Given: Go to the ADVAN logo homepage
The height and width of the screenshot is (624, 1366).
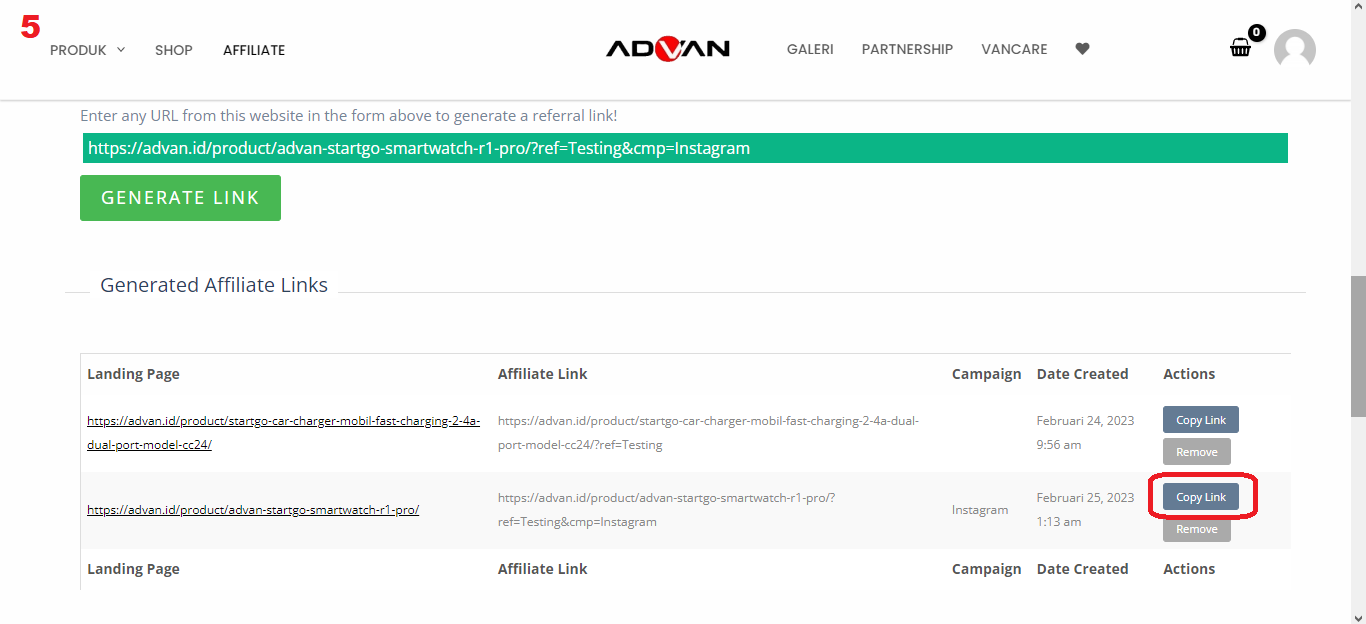Looking at the screenshot, I should point(668,49).
